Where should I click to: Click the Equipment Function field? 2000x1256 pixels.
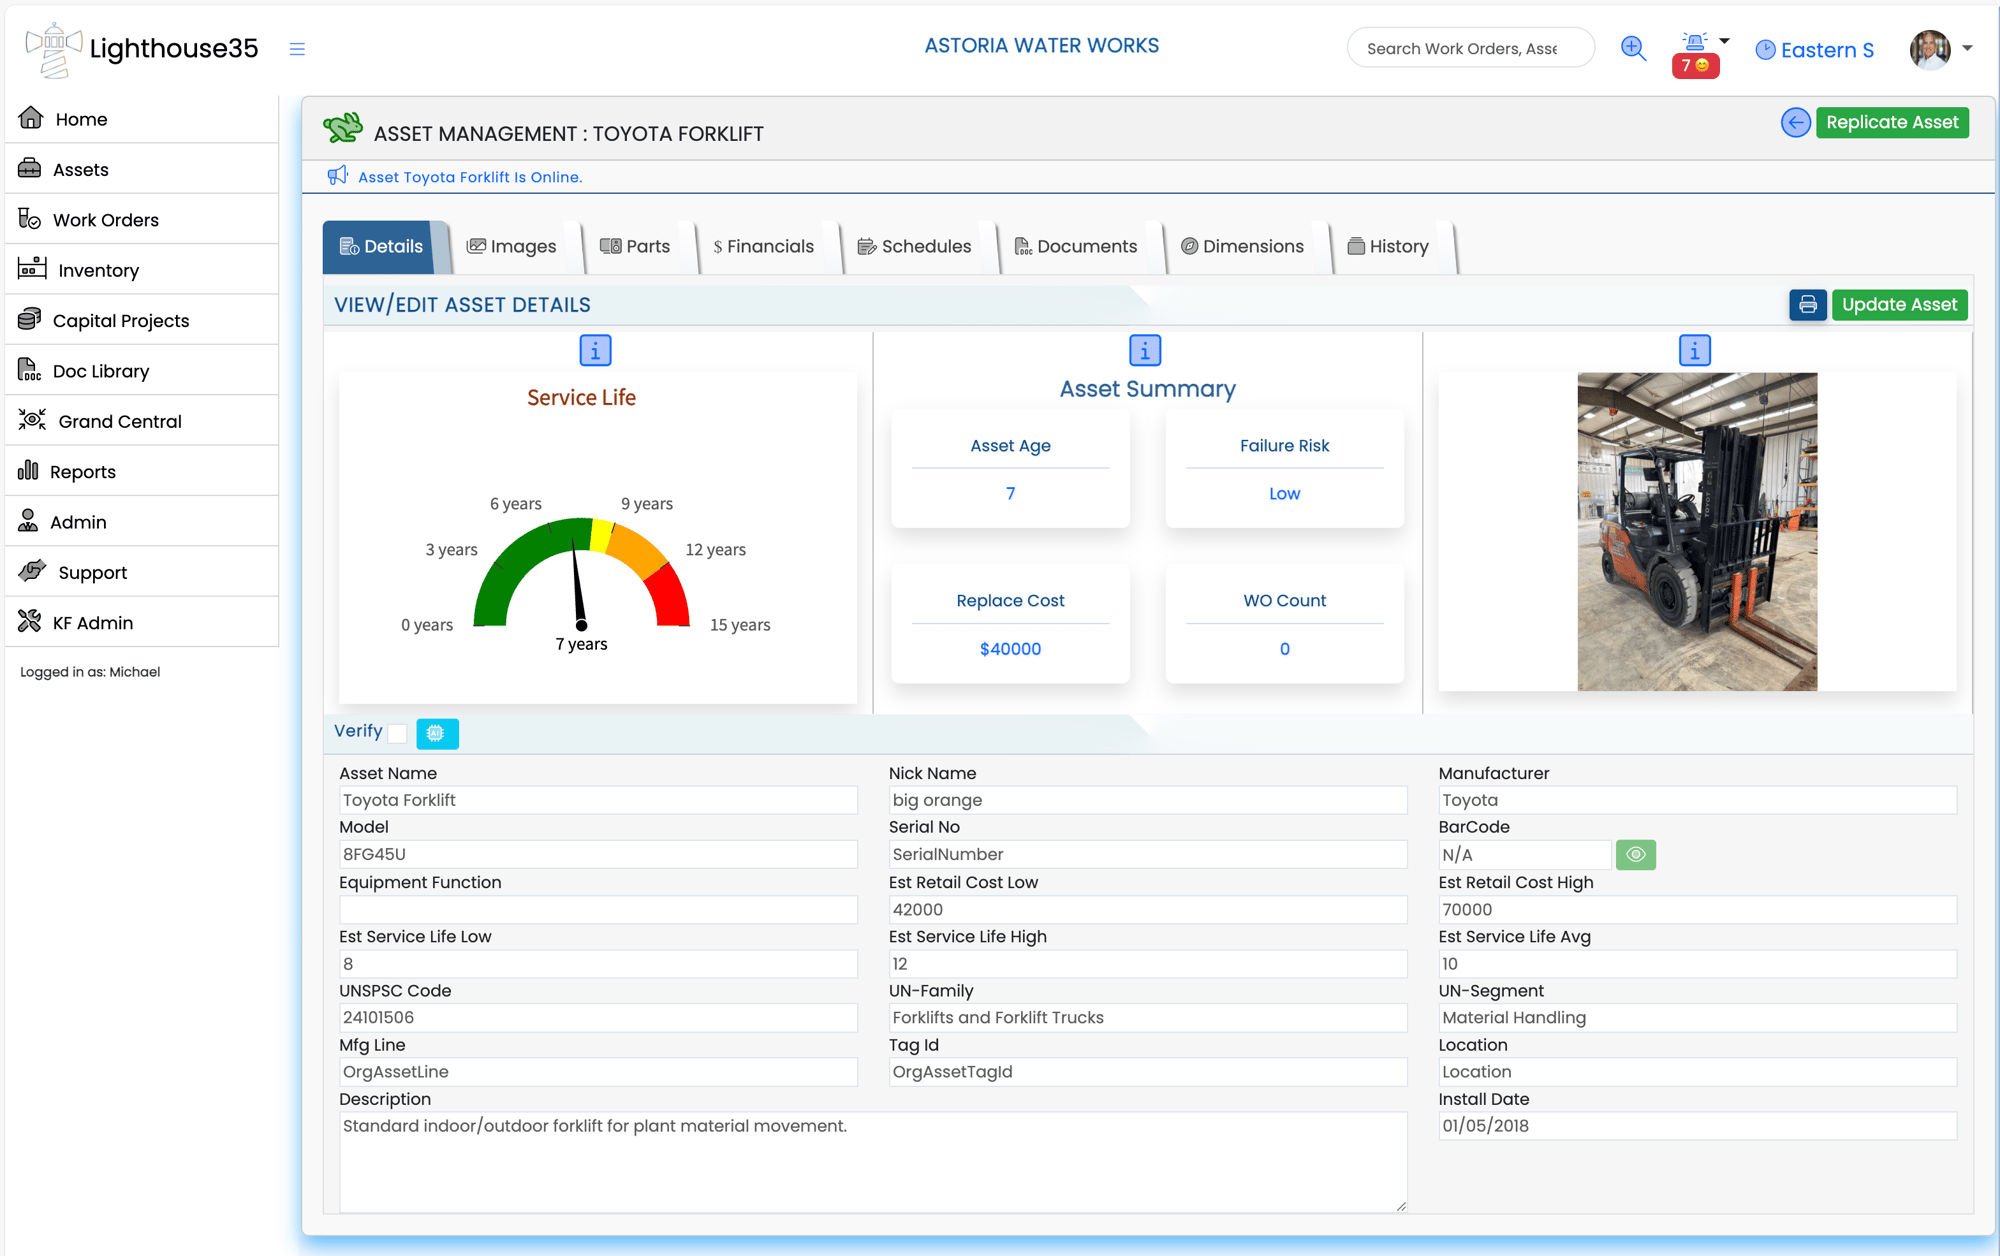598,909
